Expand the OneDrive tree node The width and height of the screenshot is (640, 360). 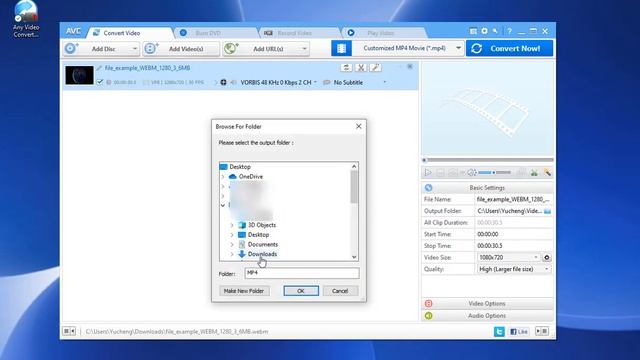coord(223,177)
